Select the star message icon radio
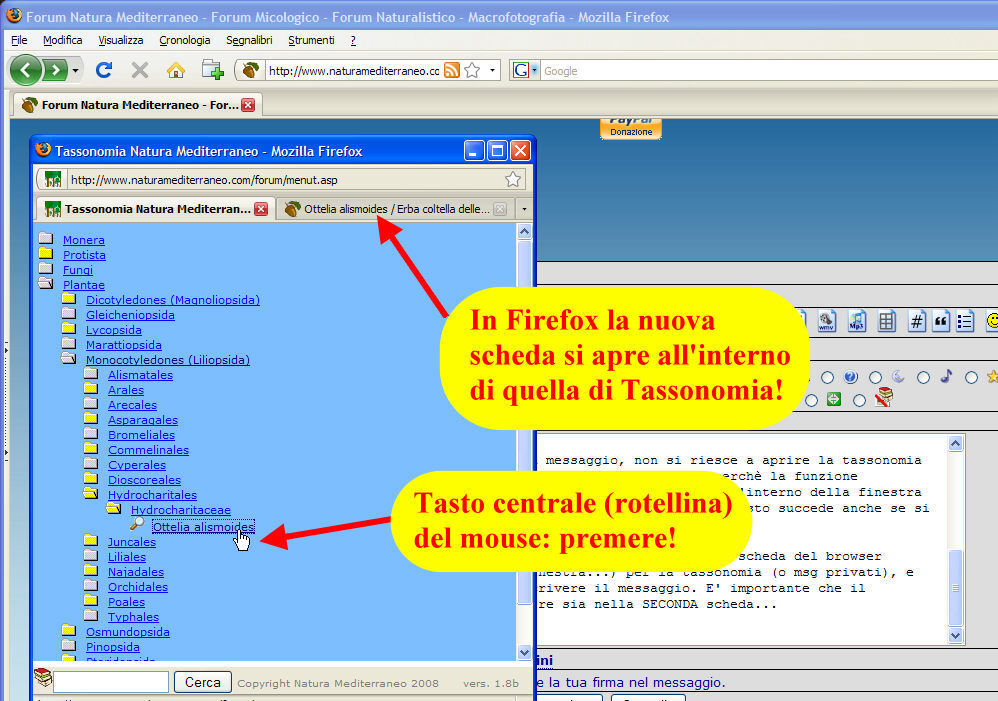Viewport: 998px width, 701px height. 971,378
